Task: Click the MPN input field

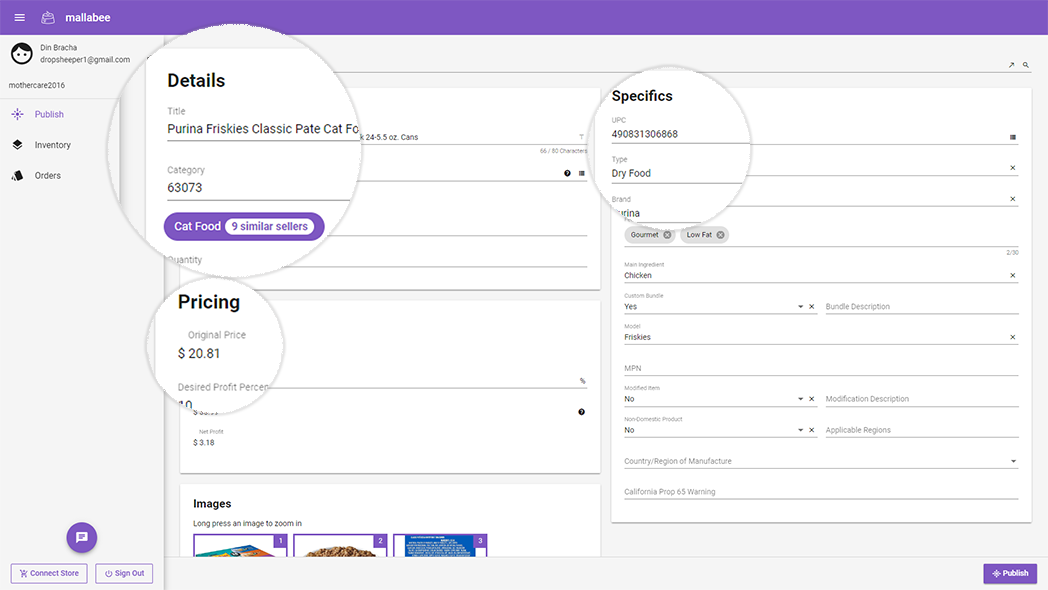Action: (x=821, y=368)
